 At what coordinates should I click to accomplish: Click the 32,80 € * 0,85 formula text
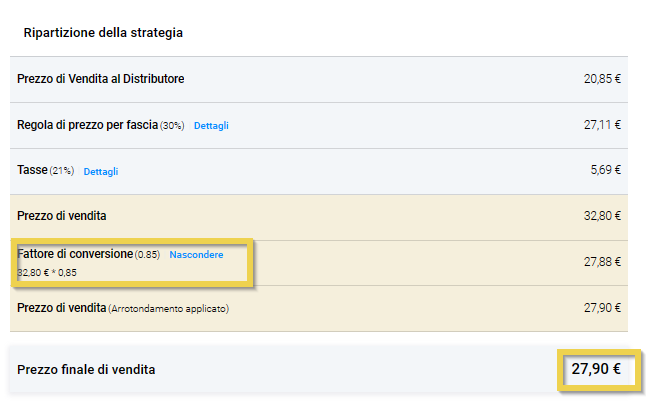click(47, 272)
